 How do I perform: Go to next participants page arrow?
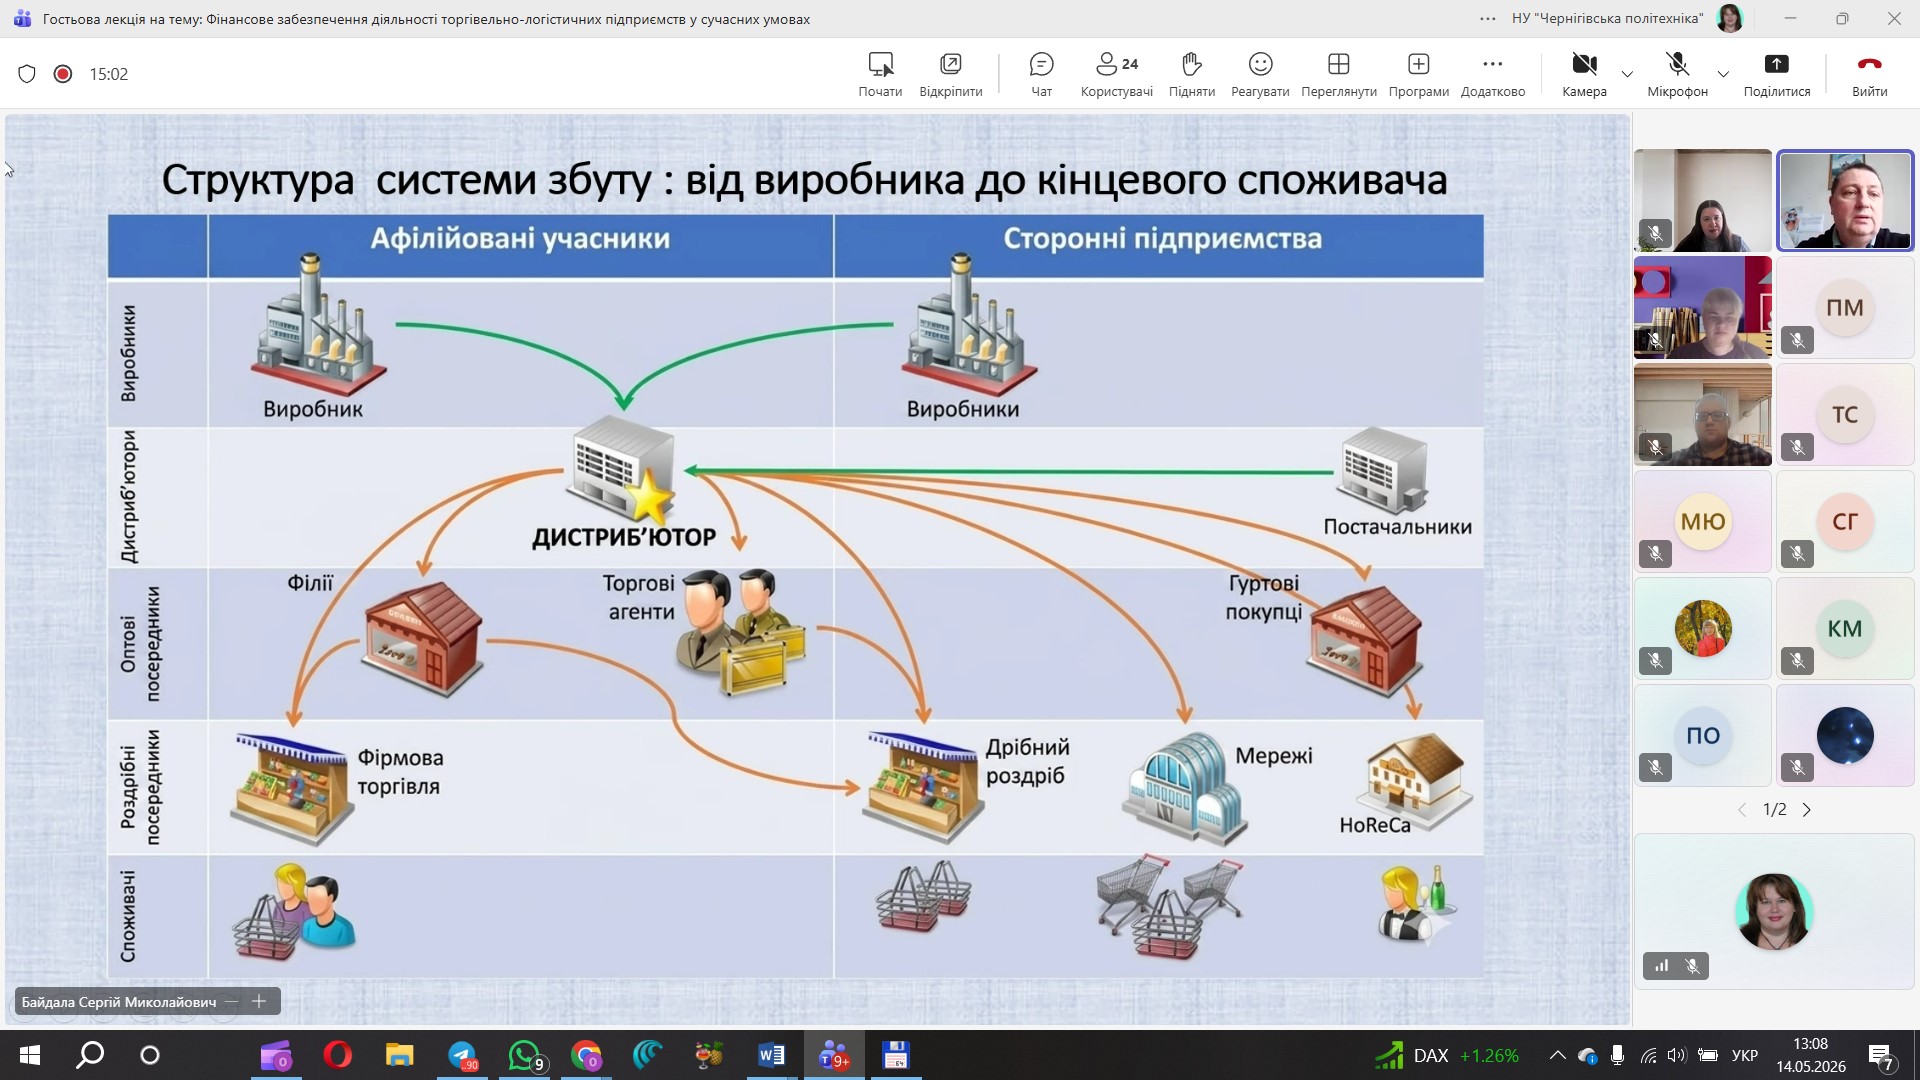click(1807, 810)
